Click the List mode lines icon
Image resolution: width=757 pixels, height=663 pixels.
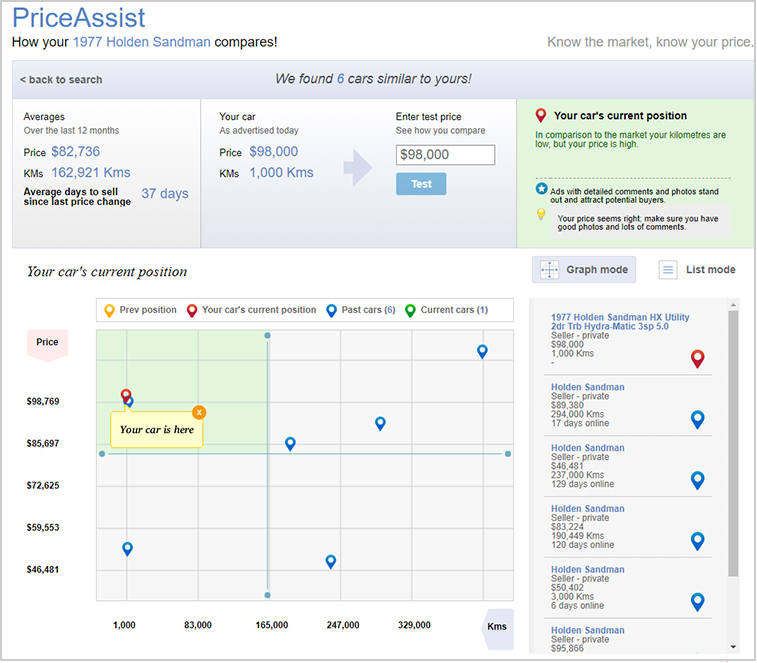pyautogui.click(x=668, y=269)
